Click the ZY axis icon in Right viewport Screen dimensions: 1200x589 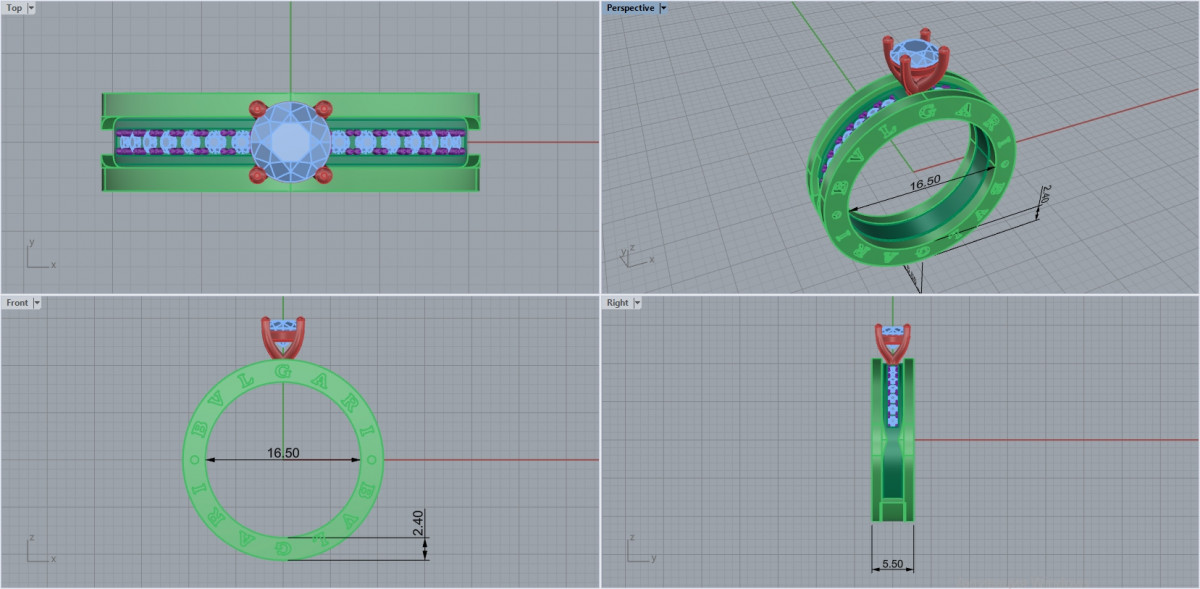click(x=638, y=549)
